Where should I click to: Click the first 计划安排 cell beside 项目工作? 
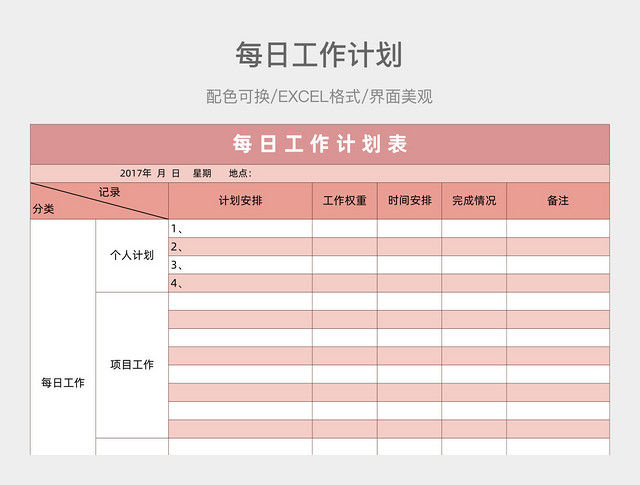click(x=240, y=302)
